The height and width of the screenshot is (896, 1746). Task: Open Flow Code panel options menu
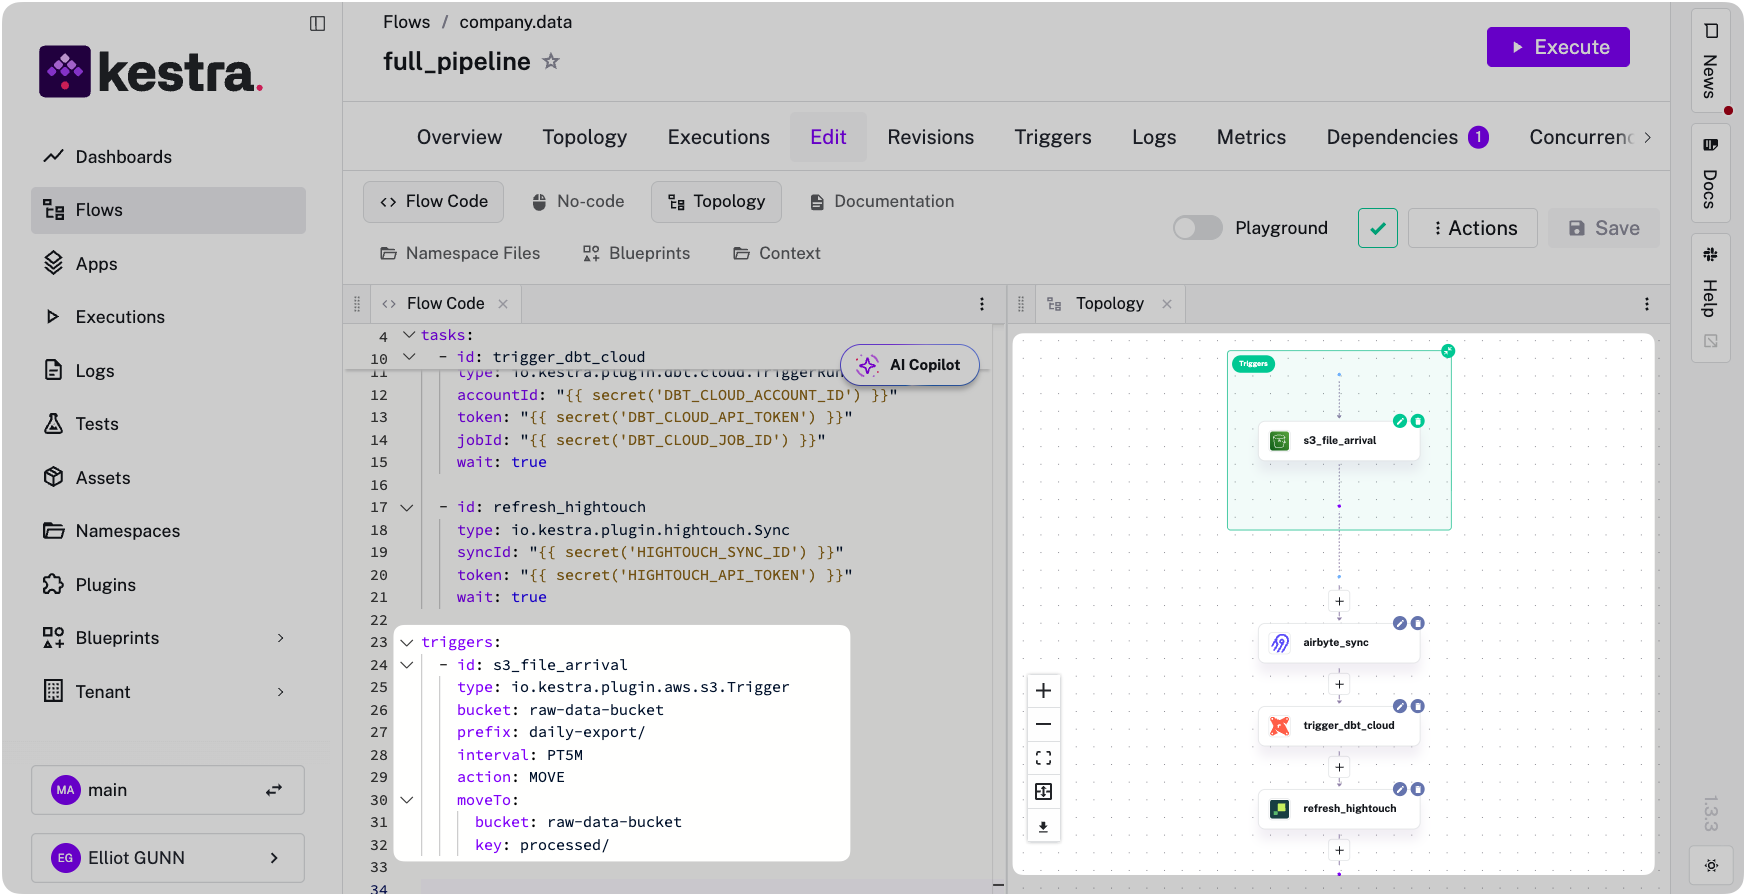[x=982, y=304]
